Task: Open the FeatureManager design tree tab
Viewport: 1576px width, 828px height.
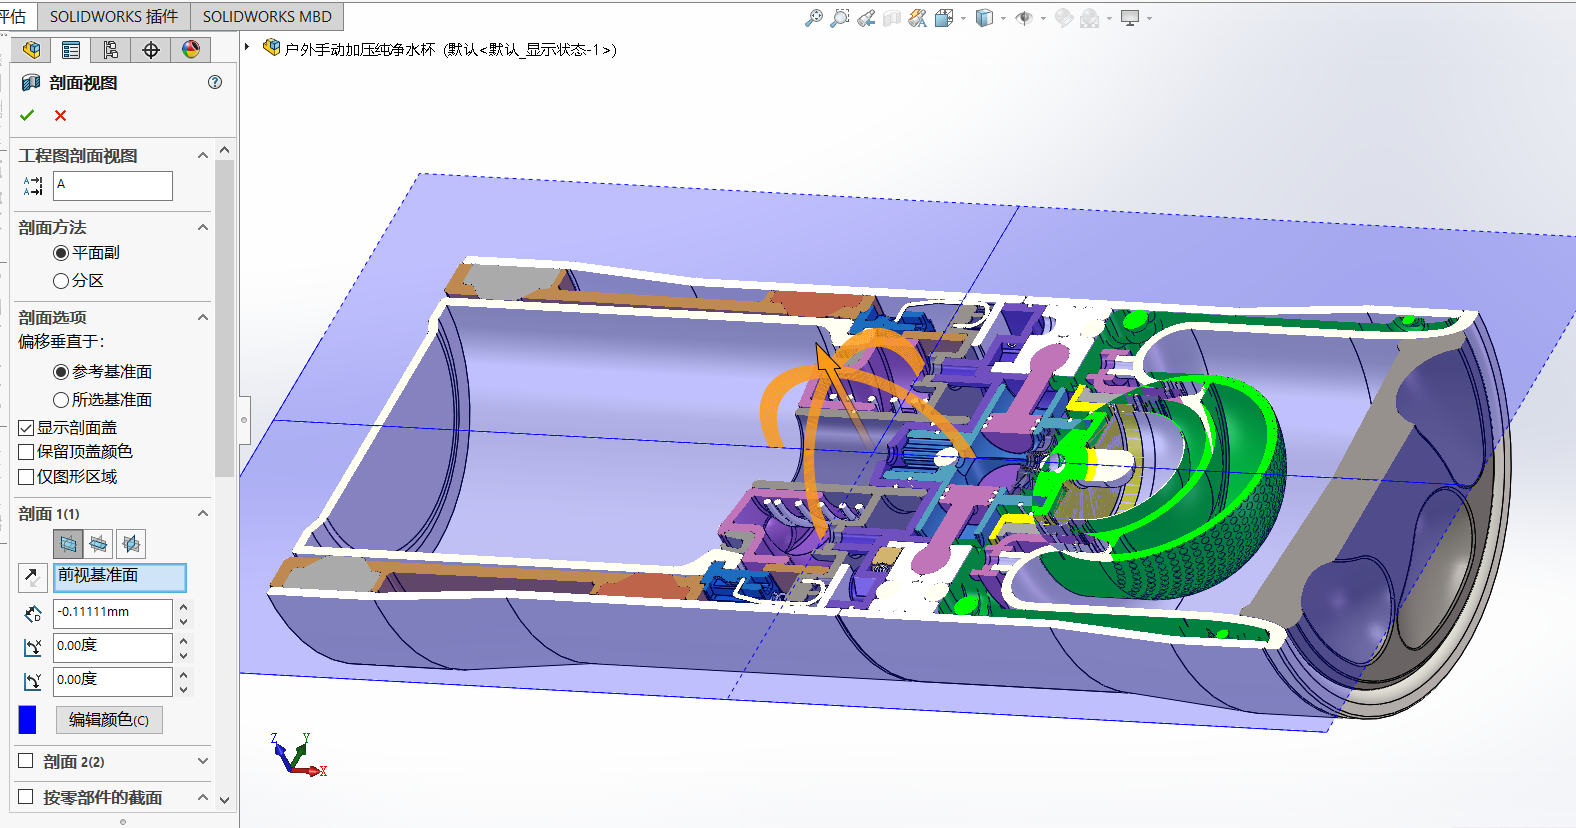Action: pos(31,50)
